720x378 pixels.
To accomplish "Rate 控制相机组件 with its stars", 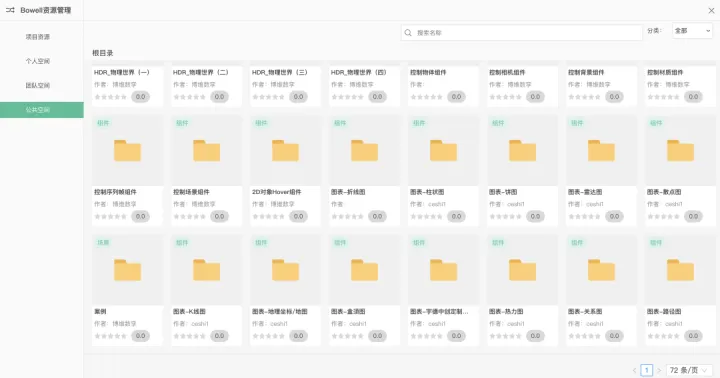I will click(x=506, y=97).
